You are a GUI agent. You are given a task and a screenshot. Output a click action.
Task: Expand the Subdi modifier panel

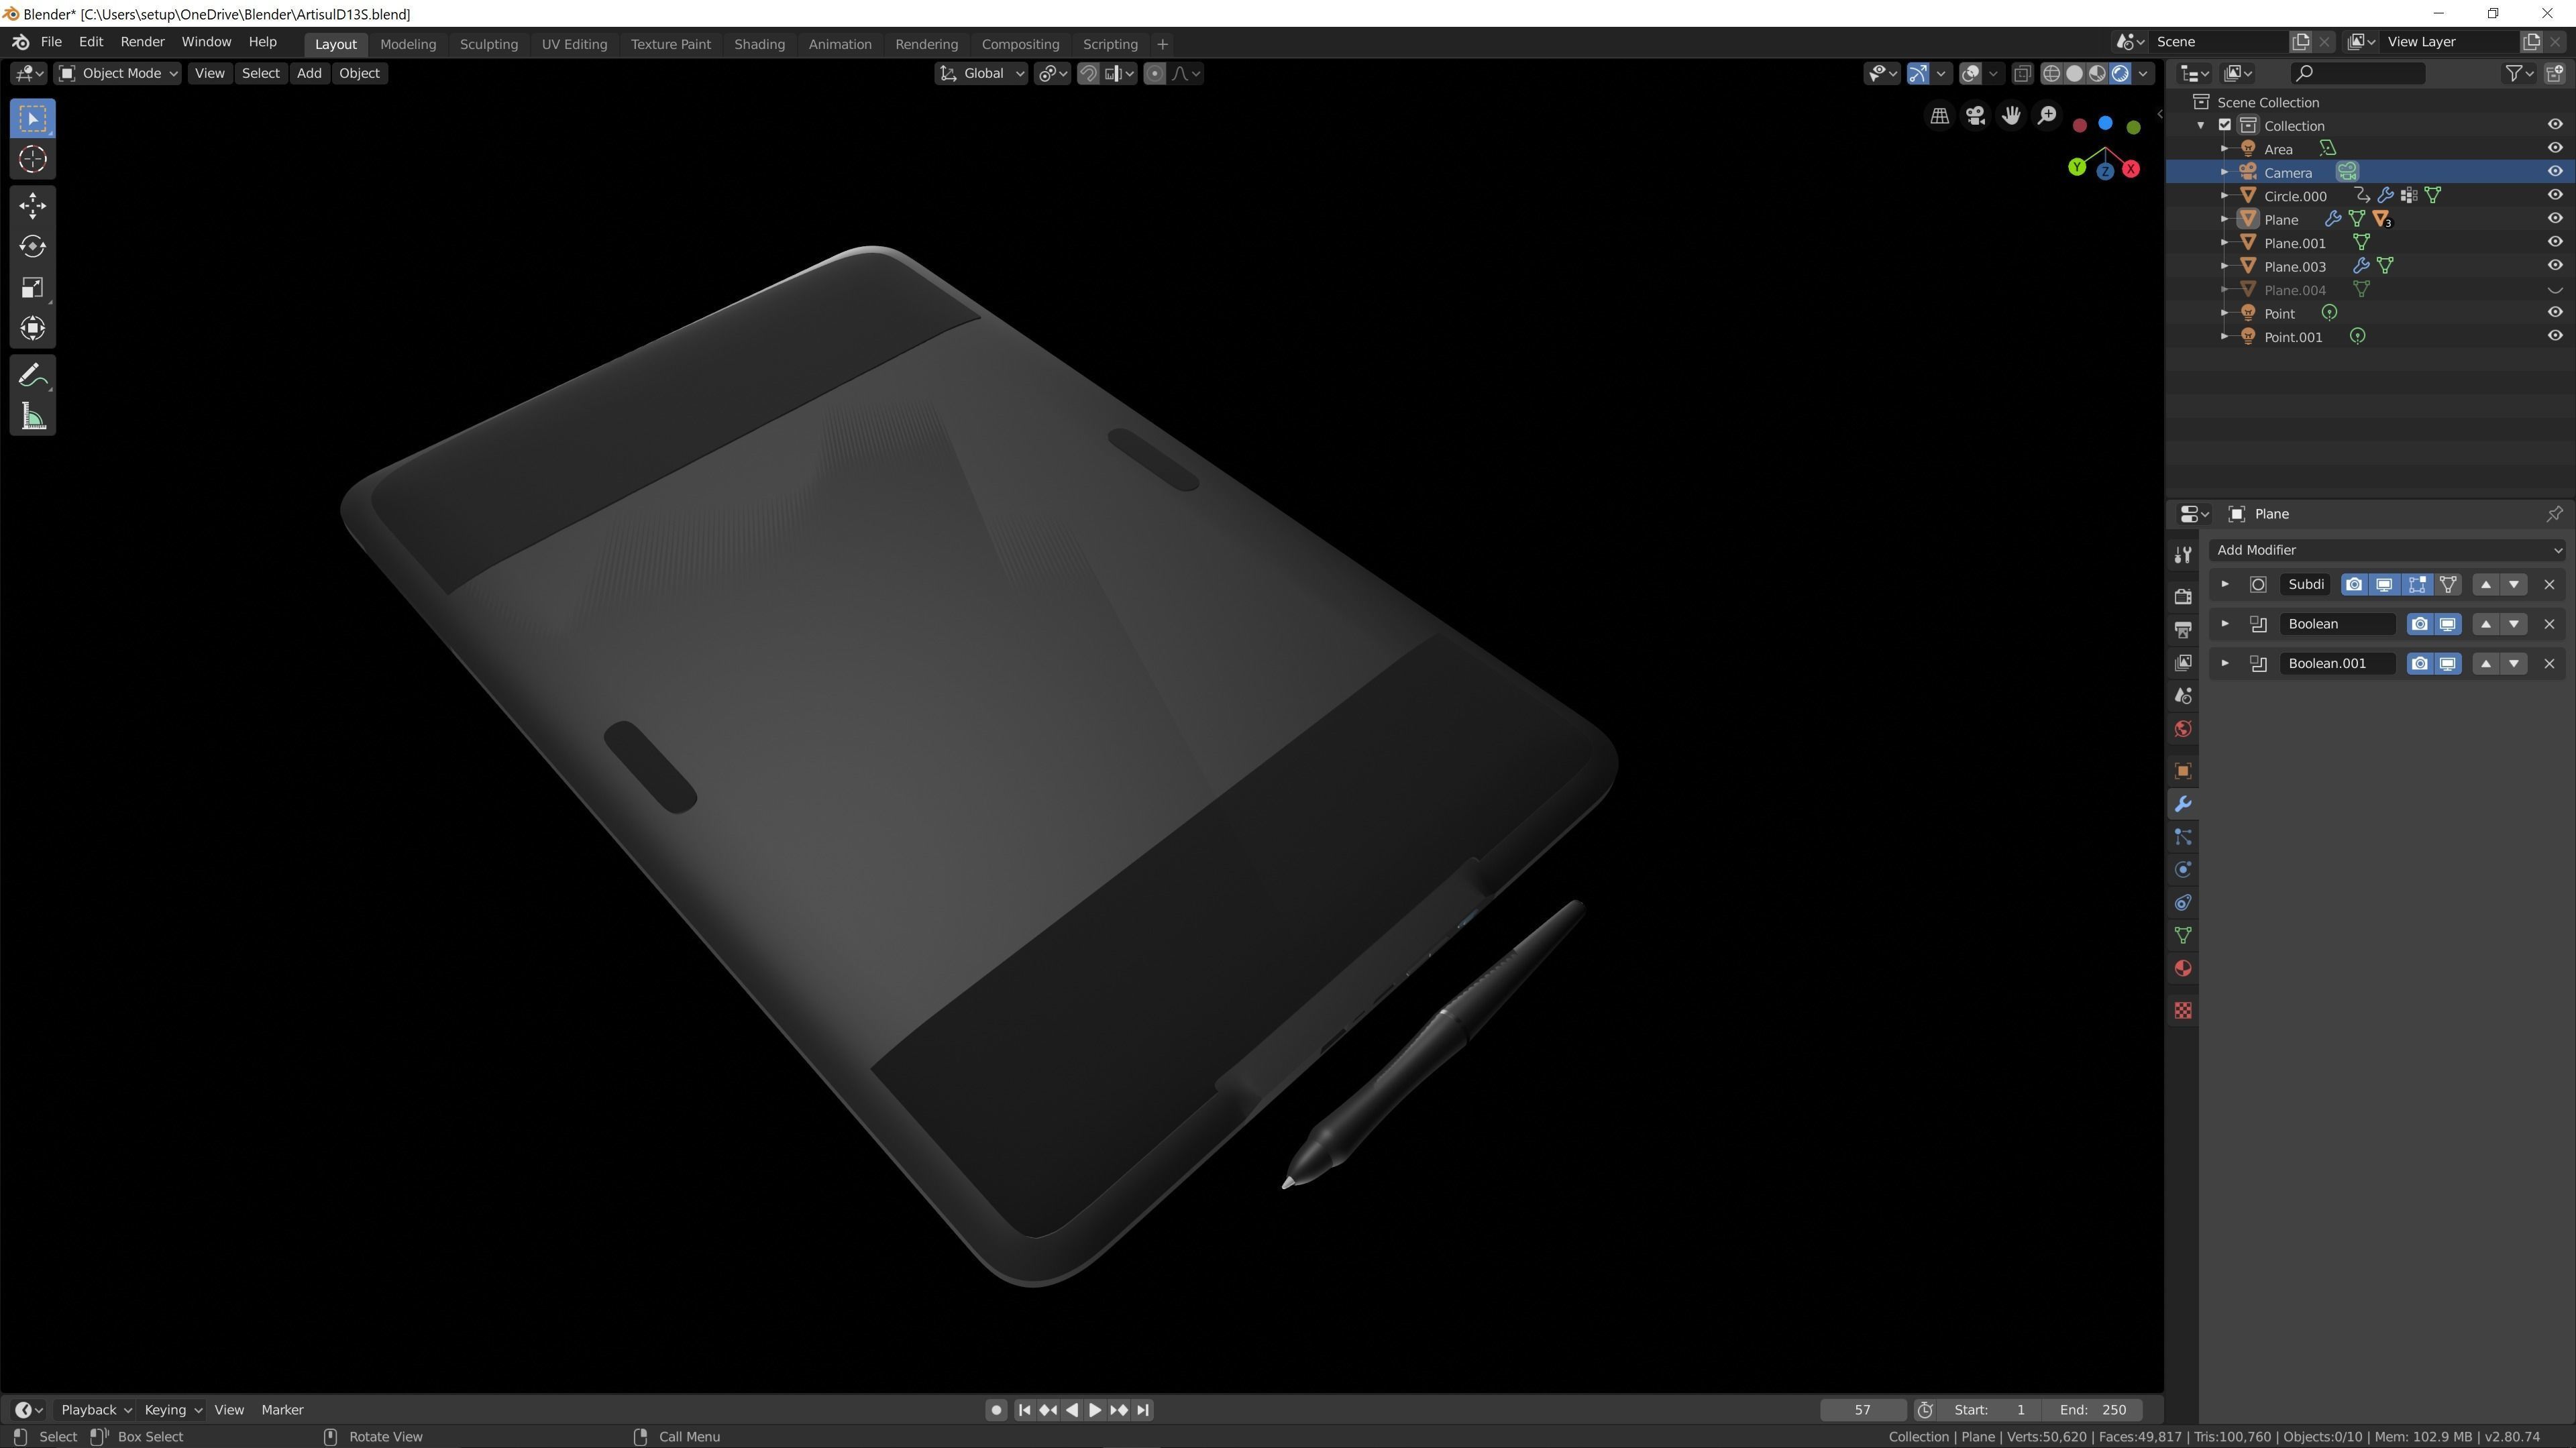pyautogui.click(x=2225, y=584)
